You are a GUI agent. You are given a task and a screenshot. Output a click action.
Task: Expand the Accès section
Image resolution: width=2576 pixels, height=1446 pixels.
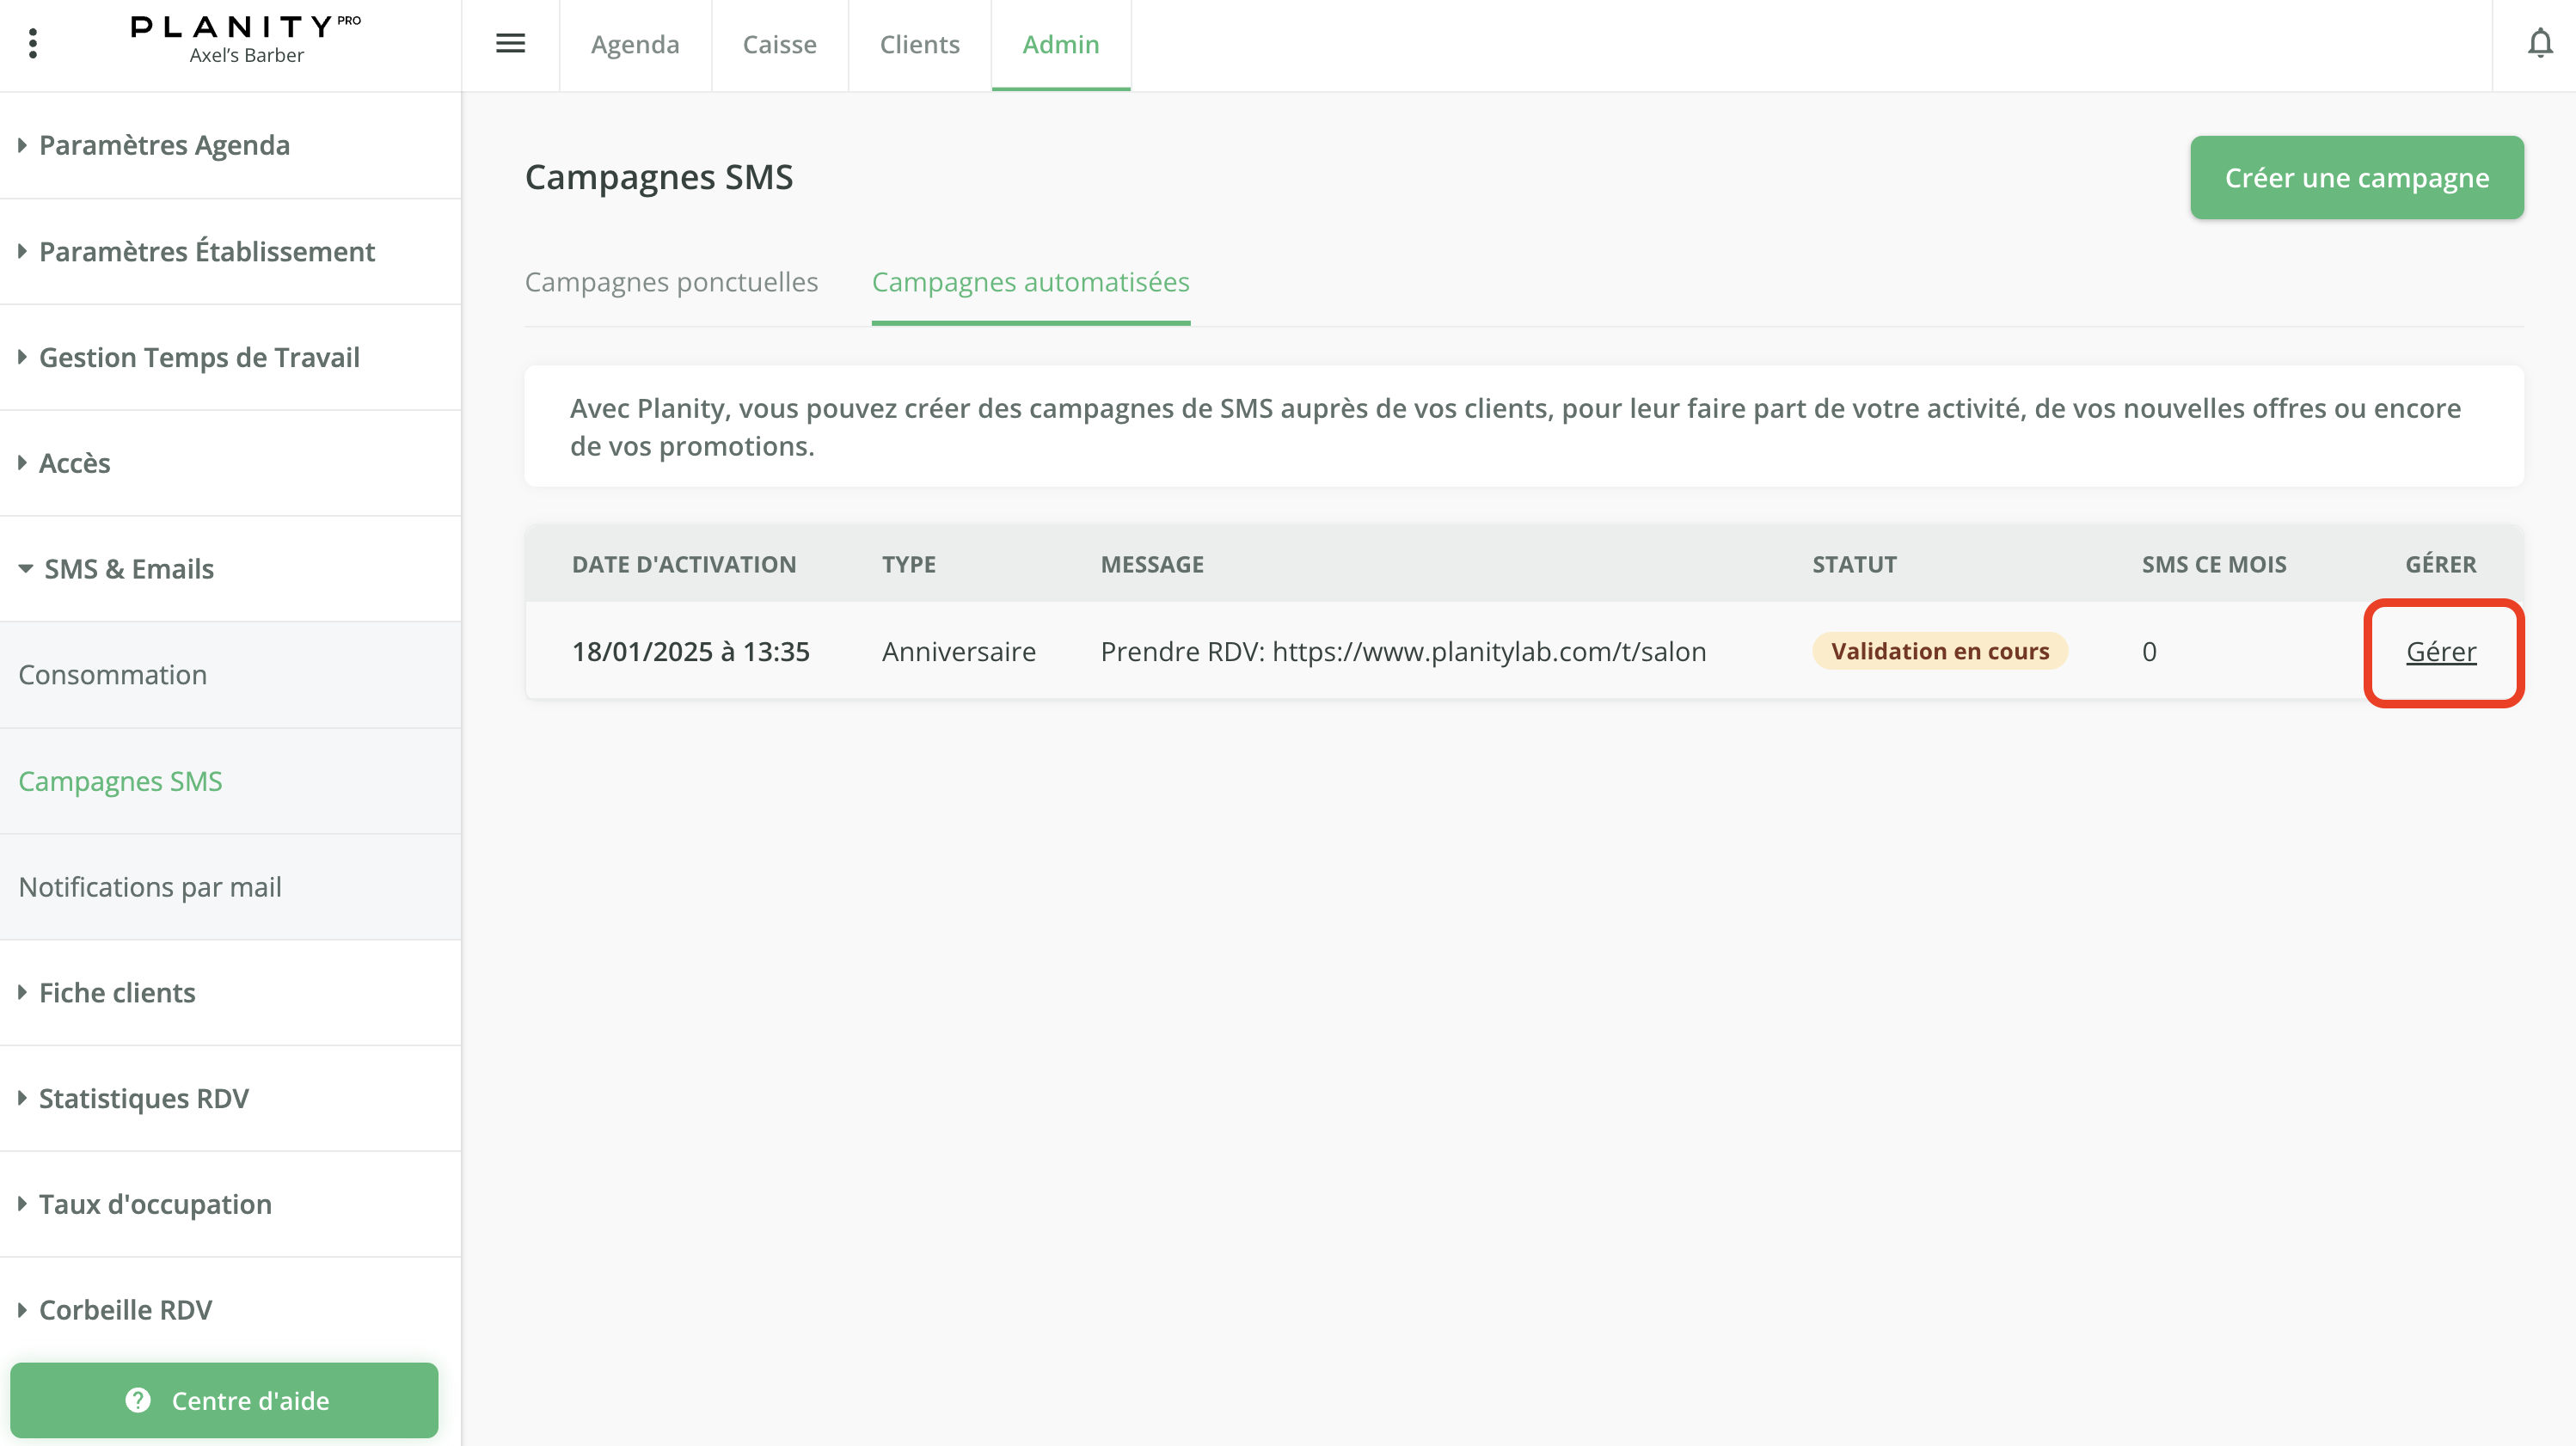74,463
